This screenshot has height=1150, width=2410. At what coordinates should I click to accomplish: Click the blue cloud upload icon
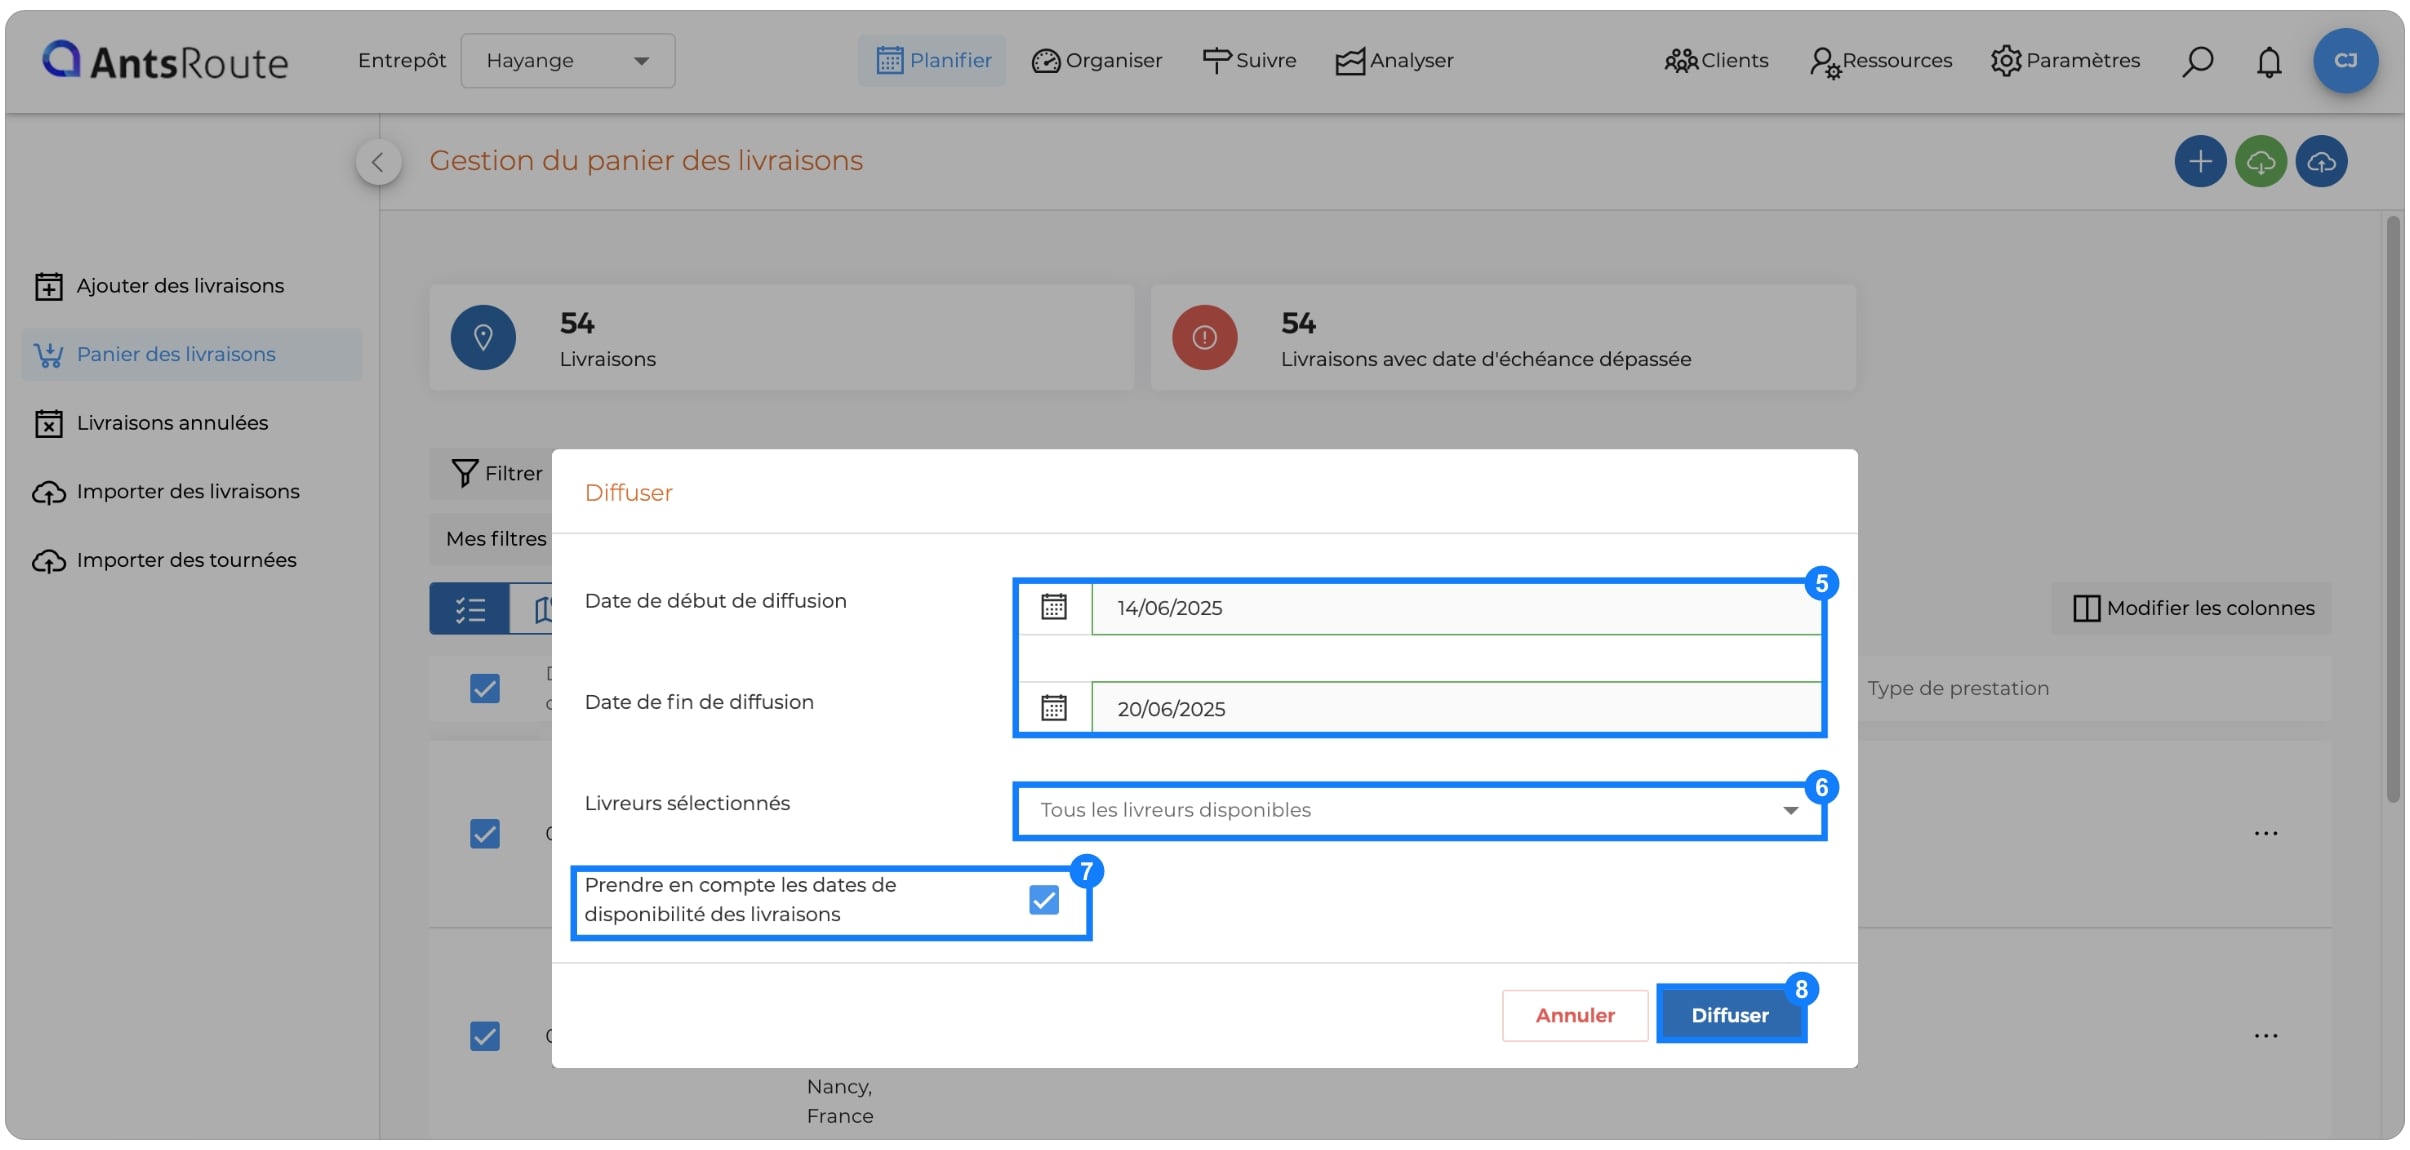pos(2322,161)
